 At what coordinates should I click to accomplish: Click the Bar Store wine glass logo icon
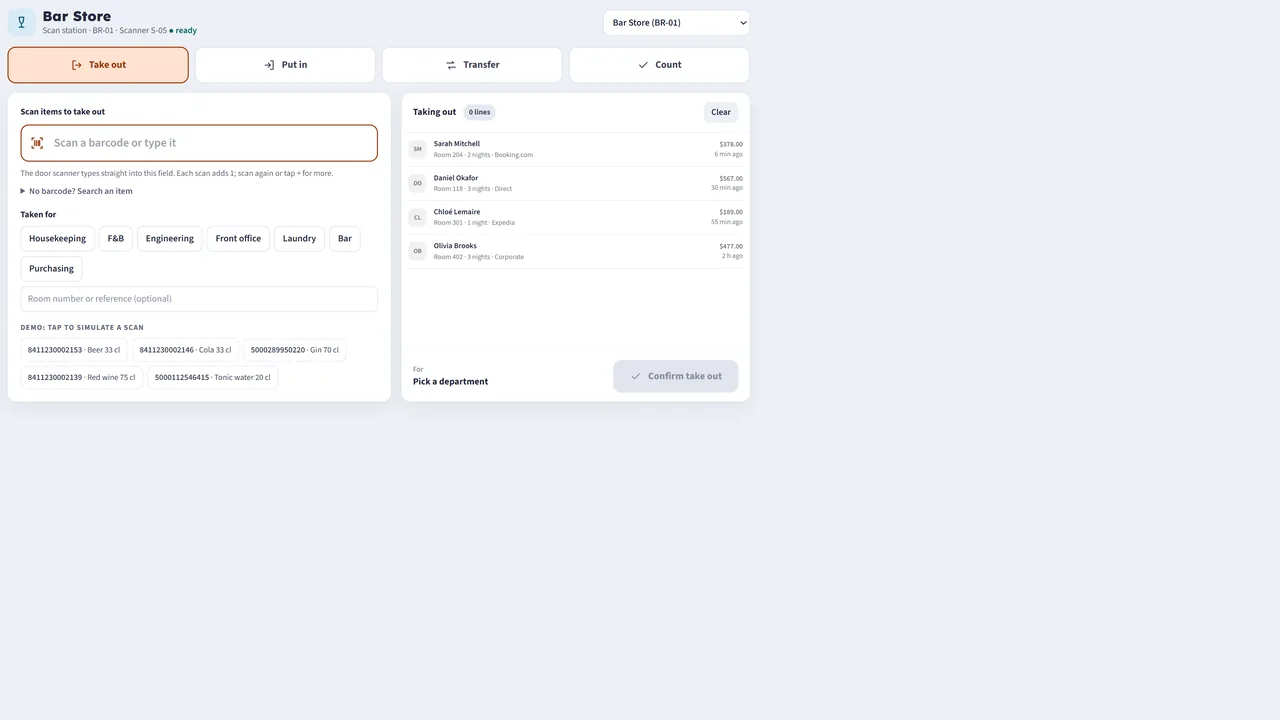22,22
